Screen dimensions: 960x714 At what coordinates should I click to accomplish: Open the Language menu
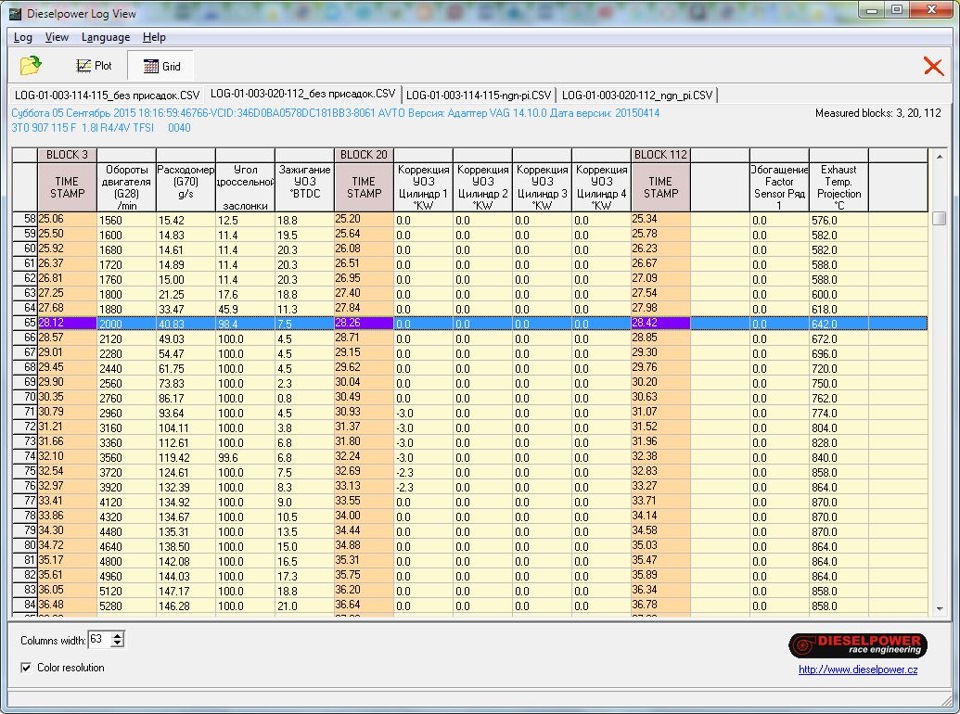(105, 37)
